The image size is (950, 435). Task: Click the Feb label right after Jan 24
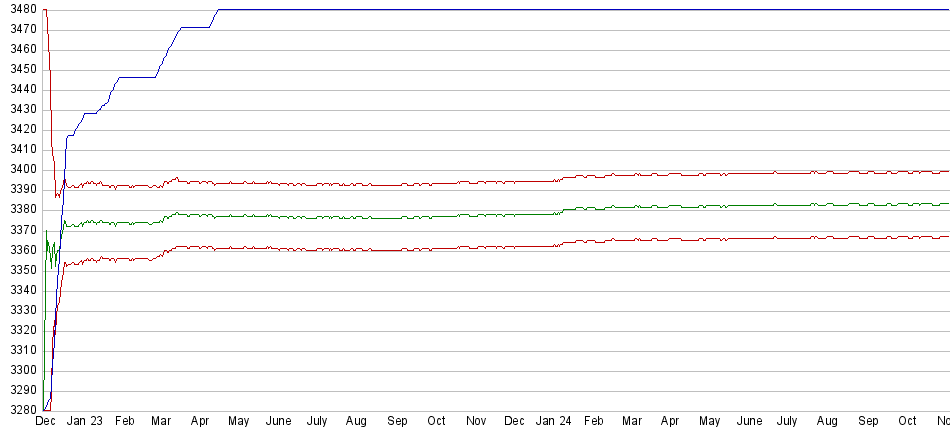(594, 422)
